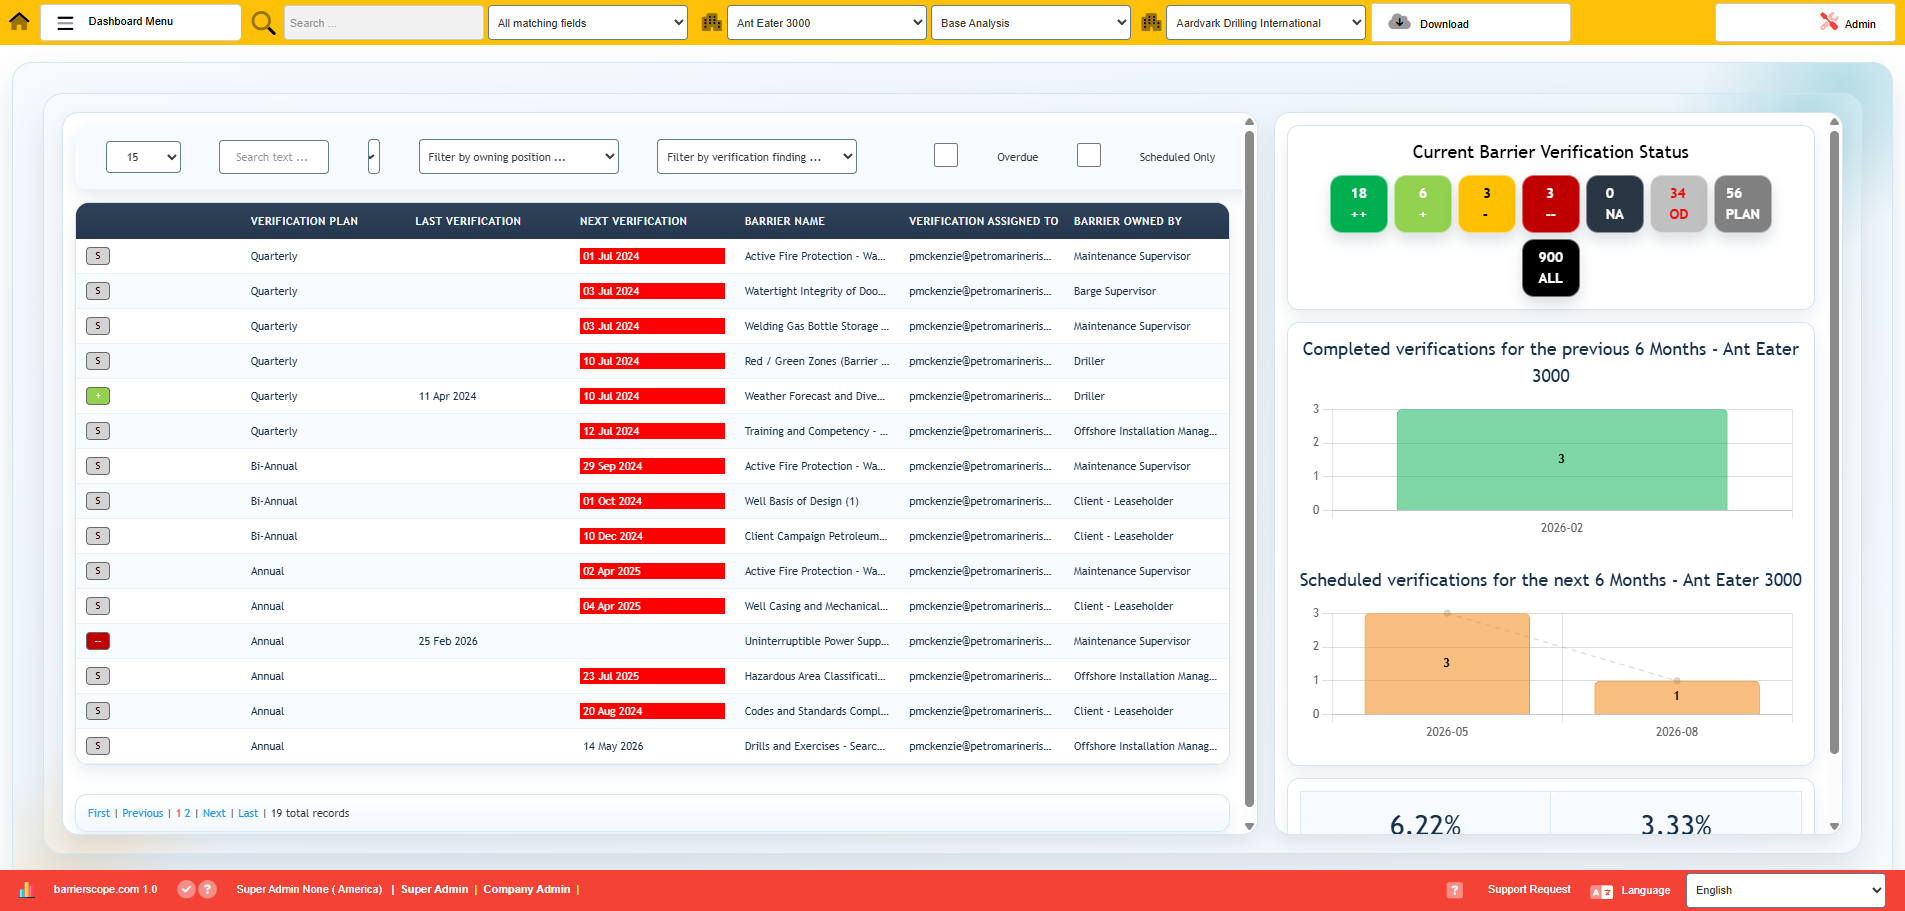Screen dimensions: 1905x911
Task: Filter by the 56 PLAN tile
Action: pyautogui.click(x=1743, y=204)
